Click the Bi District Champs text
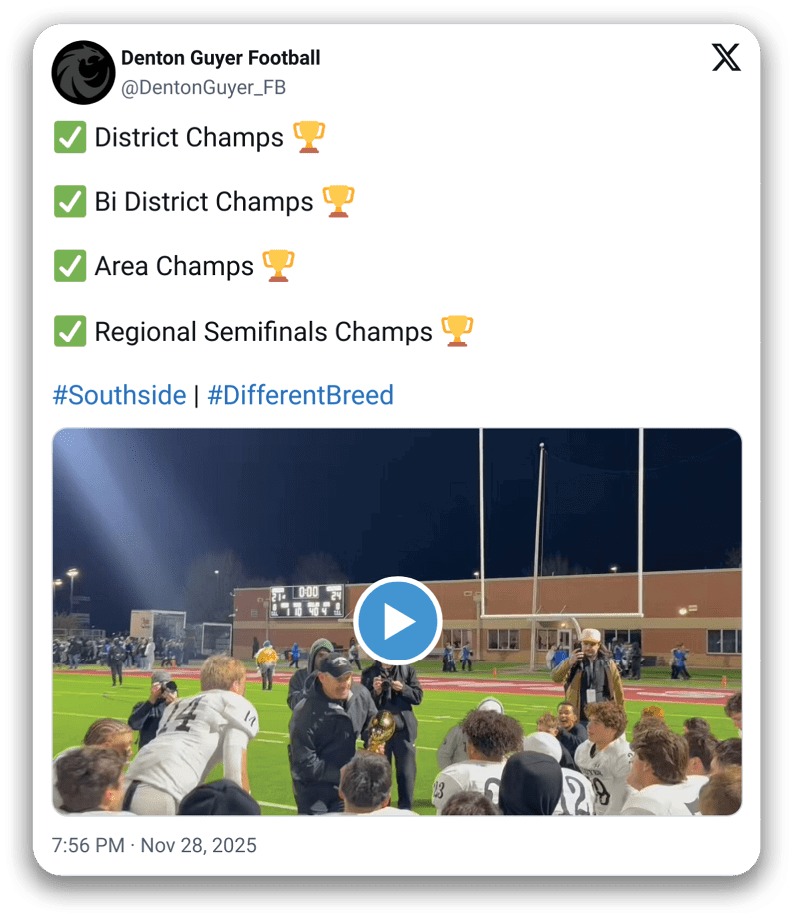Image resolution: width=793 pixels, height=918 pixels. (204, 202)
